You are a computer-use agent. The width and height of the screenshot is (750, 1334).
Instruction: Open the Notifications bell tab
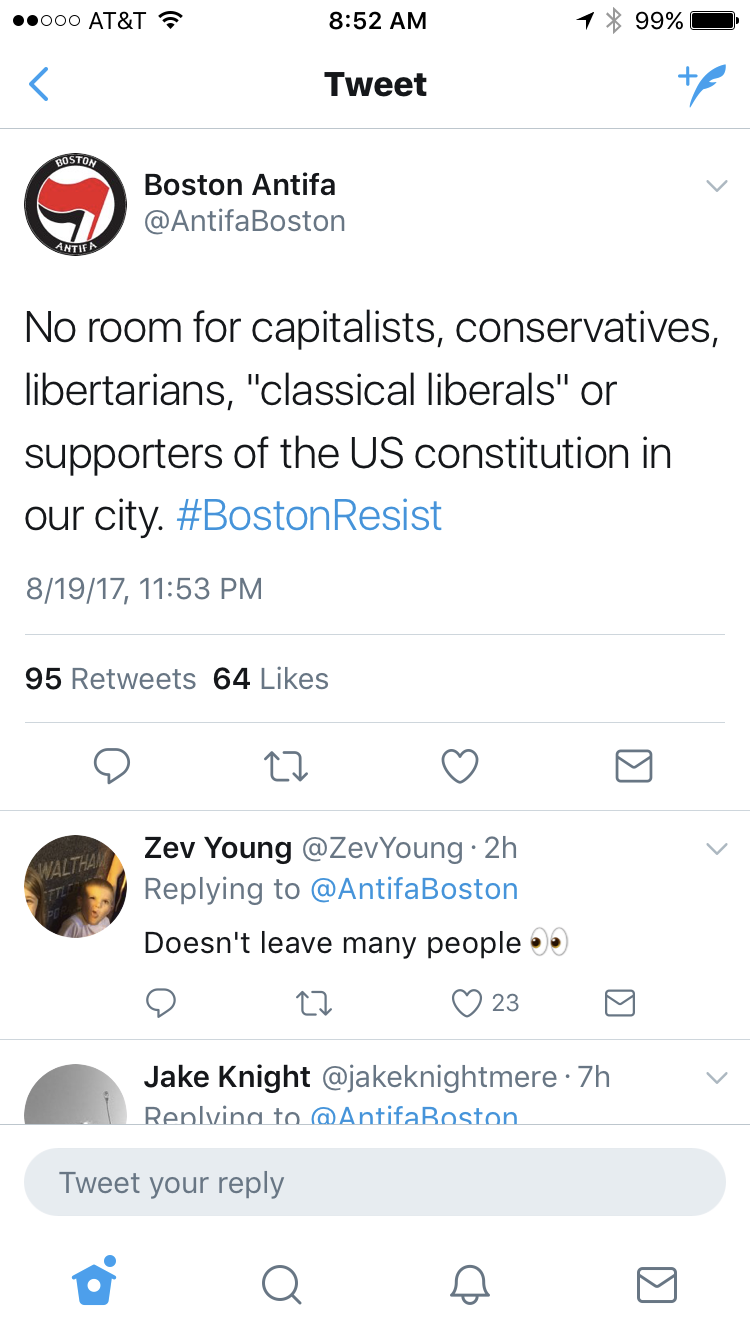(x=468, y=1284)
